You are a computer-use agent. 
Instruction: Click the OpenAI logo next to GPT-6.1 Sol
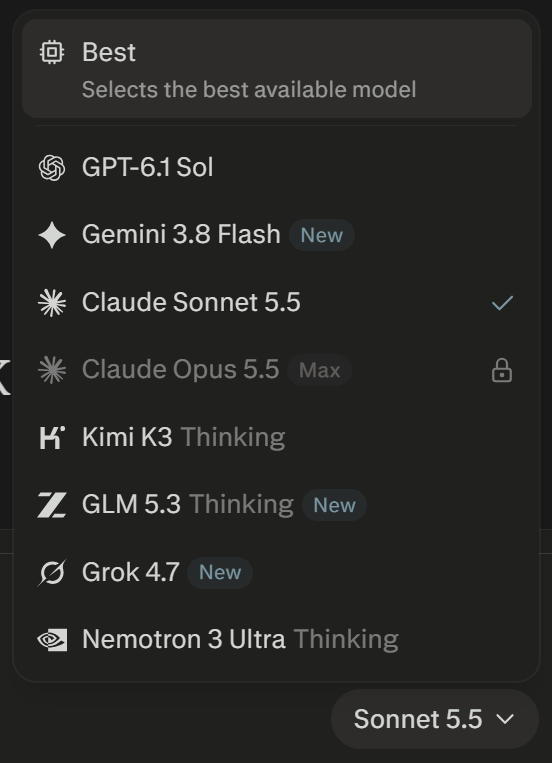[x=52, y=168]
